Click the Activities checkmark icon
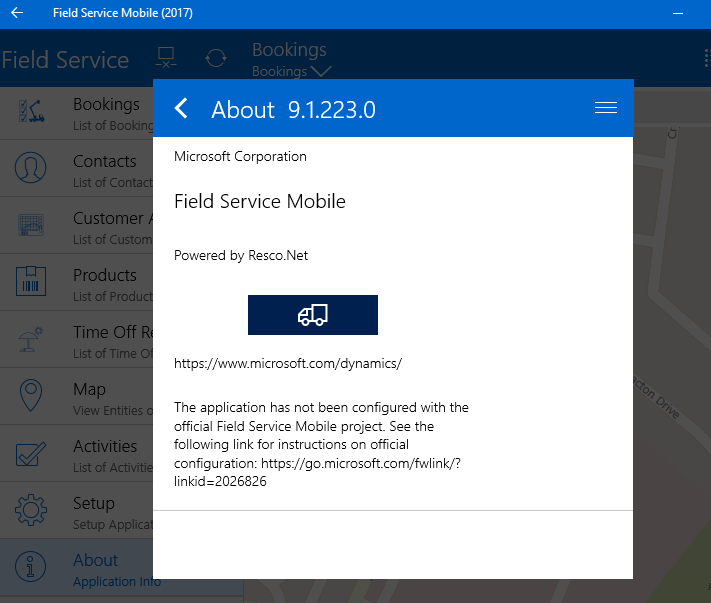This screenshot has height=603, width=711. tap(31, 454)
